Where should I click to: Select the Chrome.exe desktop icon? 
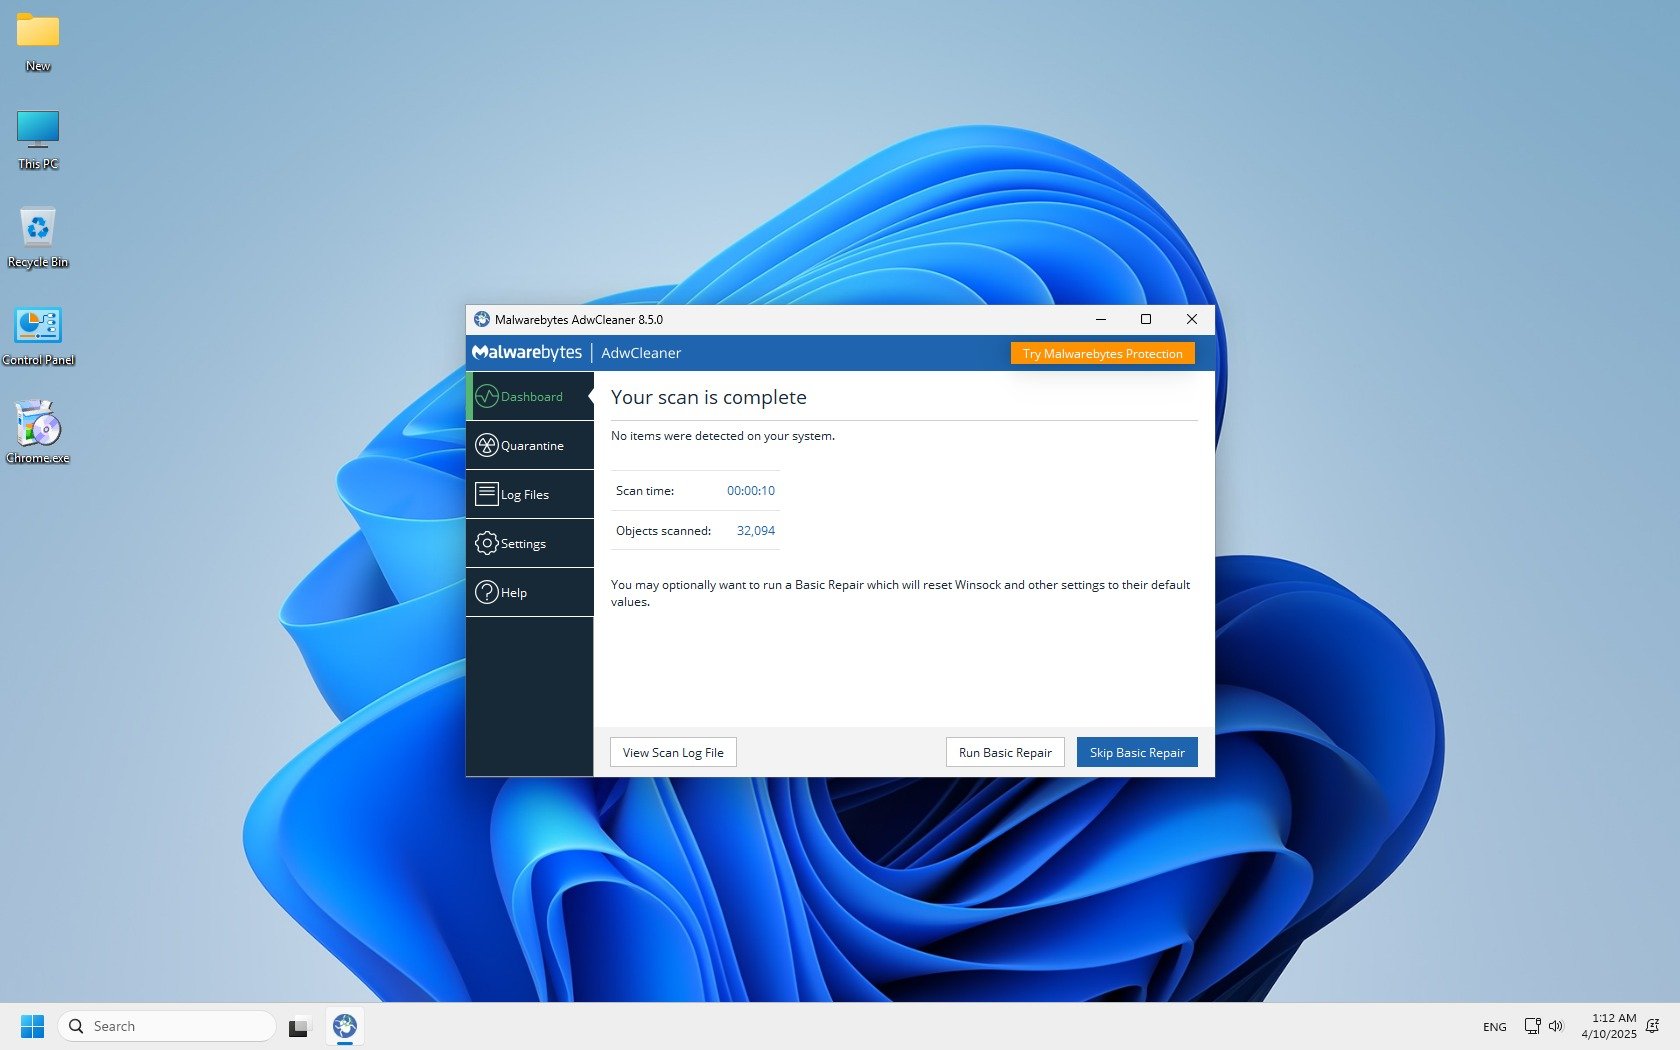coord(38,434)
